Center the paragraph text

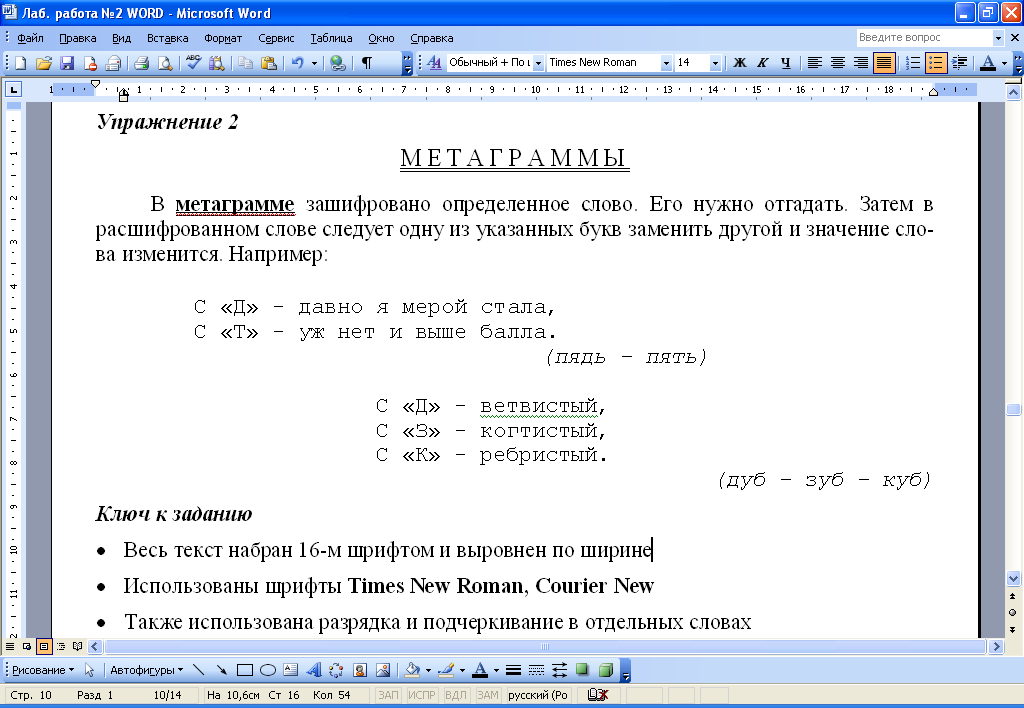pyautogui.click(x=838, y=63)
